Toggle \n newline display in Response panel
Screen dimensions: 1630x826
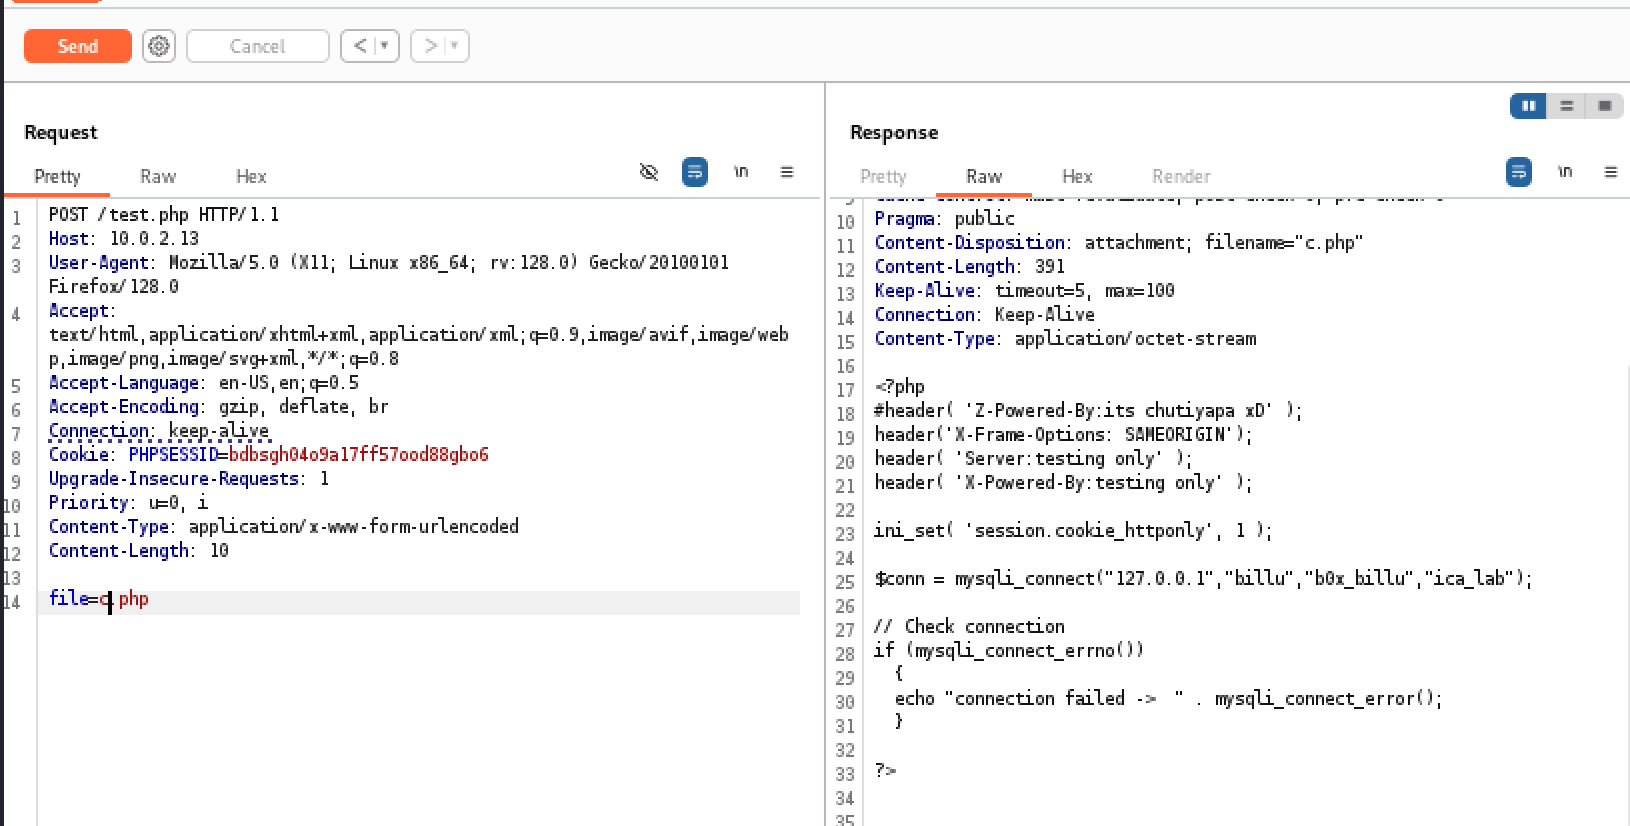[1565, 172]
